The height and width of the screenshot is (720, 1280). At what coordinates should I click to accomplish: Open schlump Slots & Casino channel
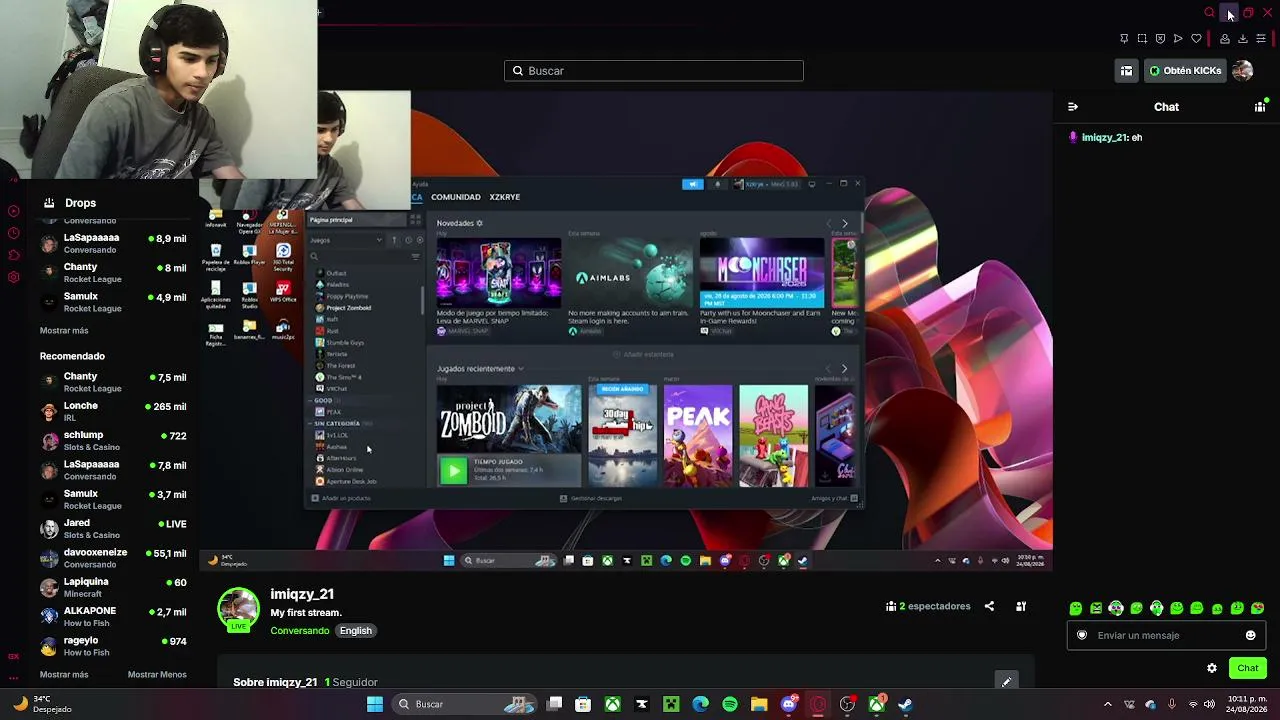point(113,441)
